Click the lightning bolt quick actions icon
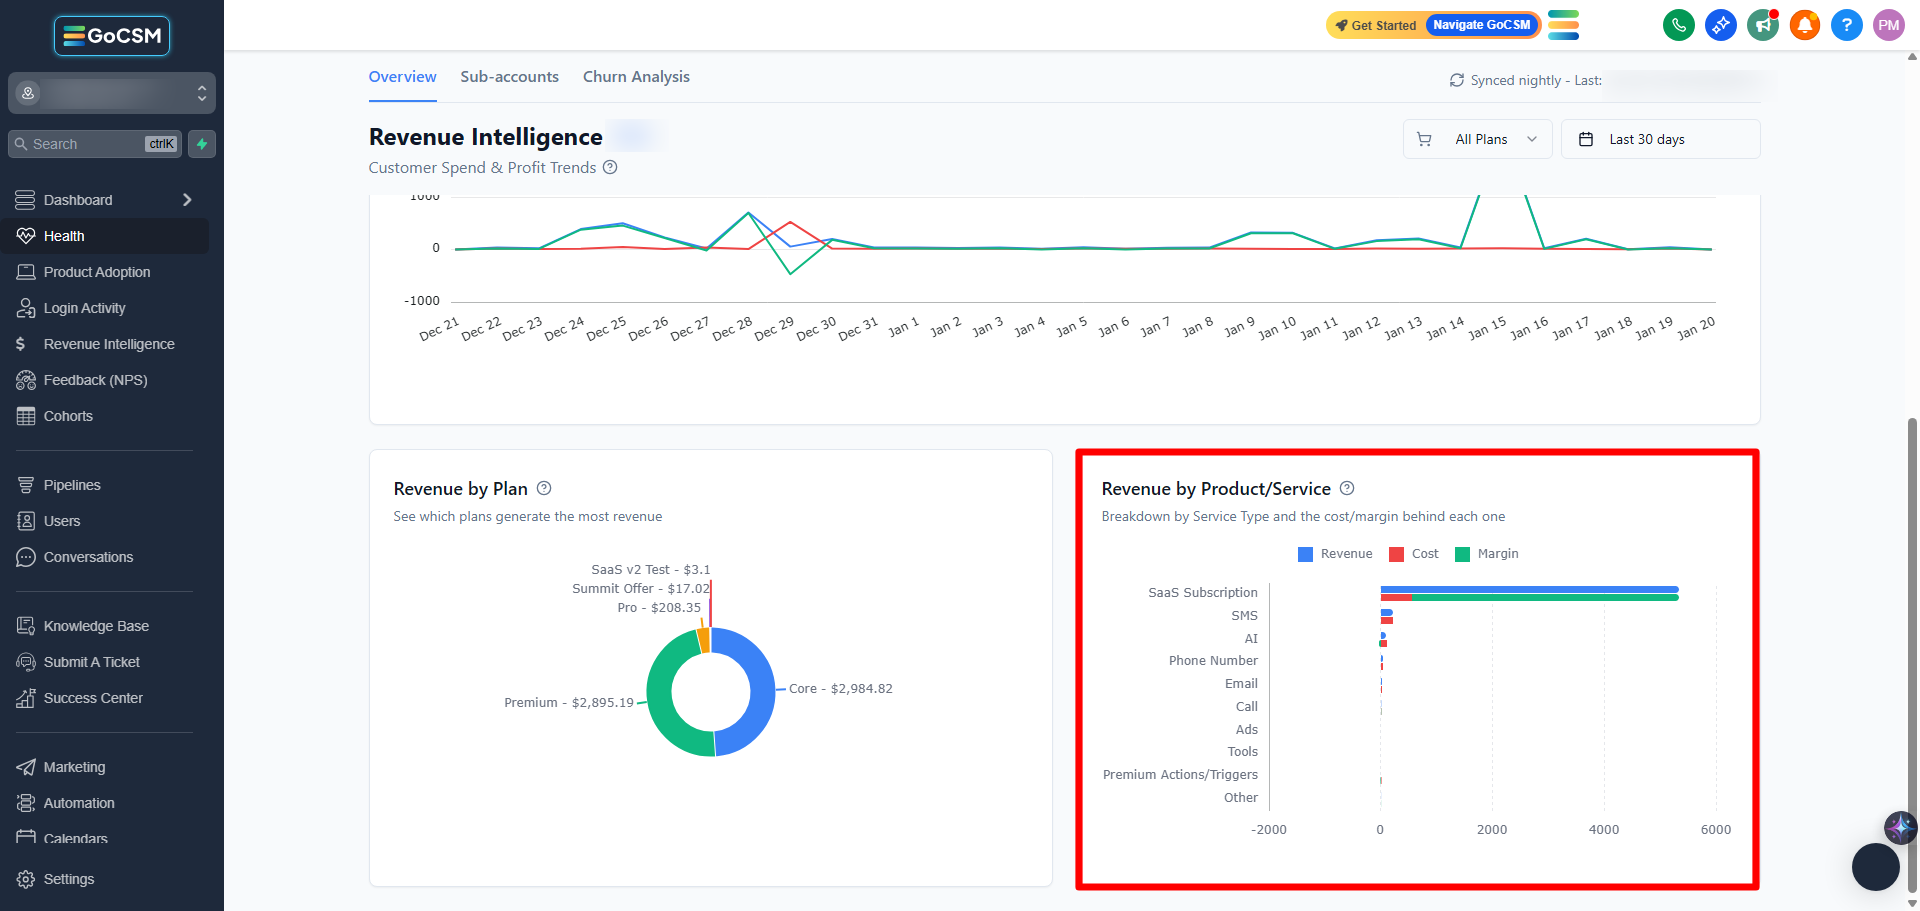 [202, 144]
